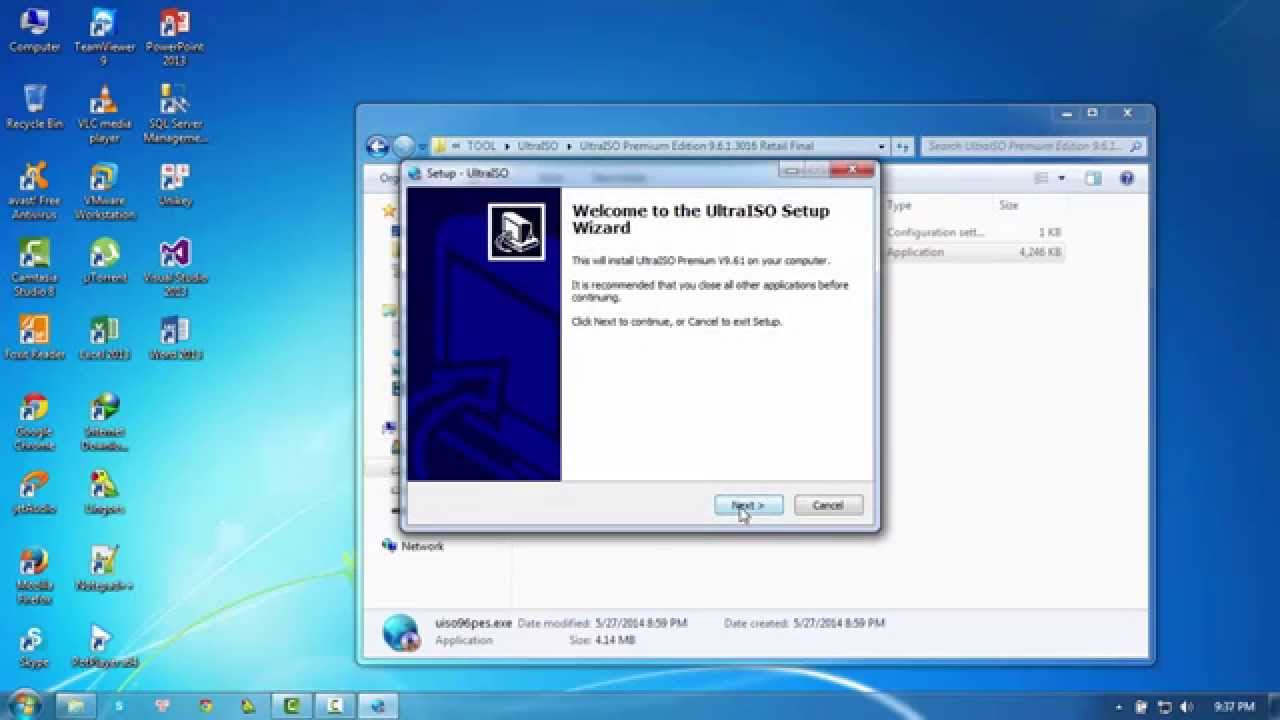Click Next in the UltraISO Setup wizard
The width and height of the screenshot is (1280, 720).
pyautogui.click(x=748, y=505)
